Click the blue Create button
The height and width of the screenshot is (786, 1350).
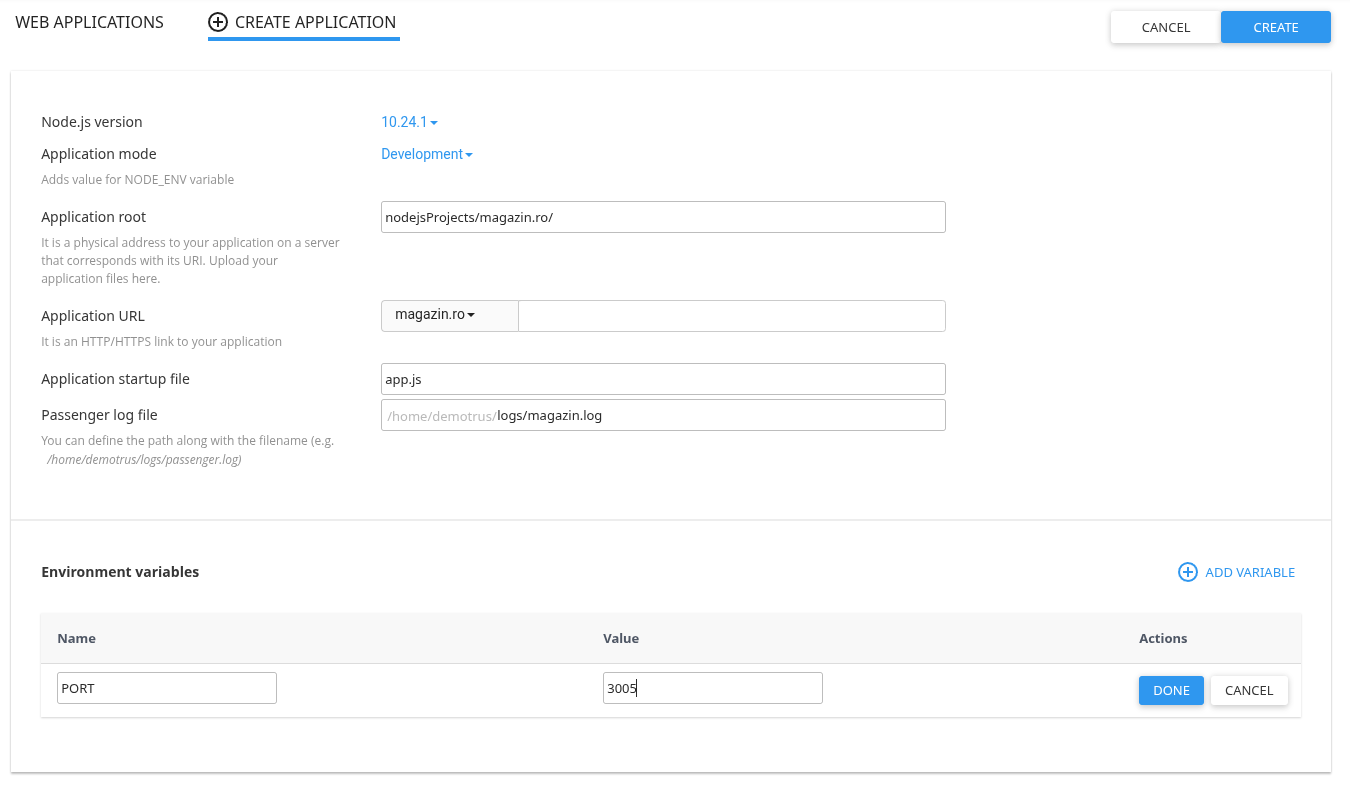coord(1276,27)
